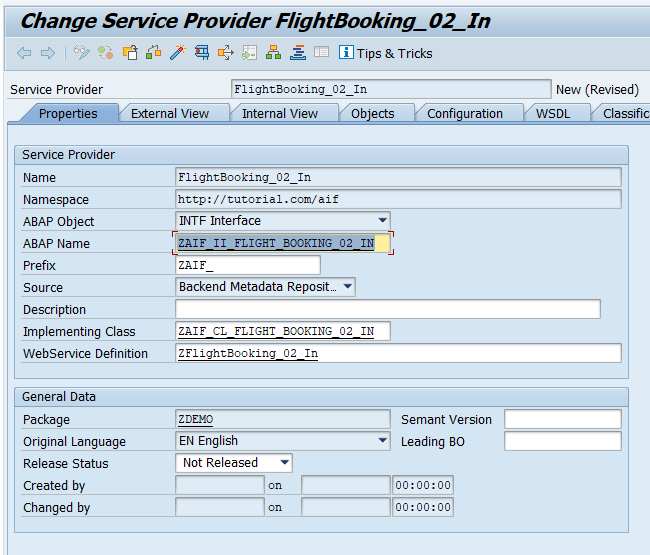Click the Test vise icon

[x=202, y=53]
